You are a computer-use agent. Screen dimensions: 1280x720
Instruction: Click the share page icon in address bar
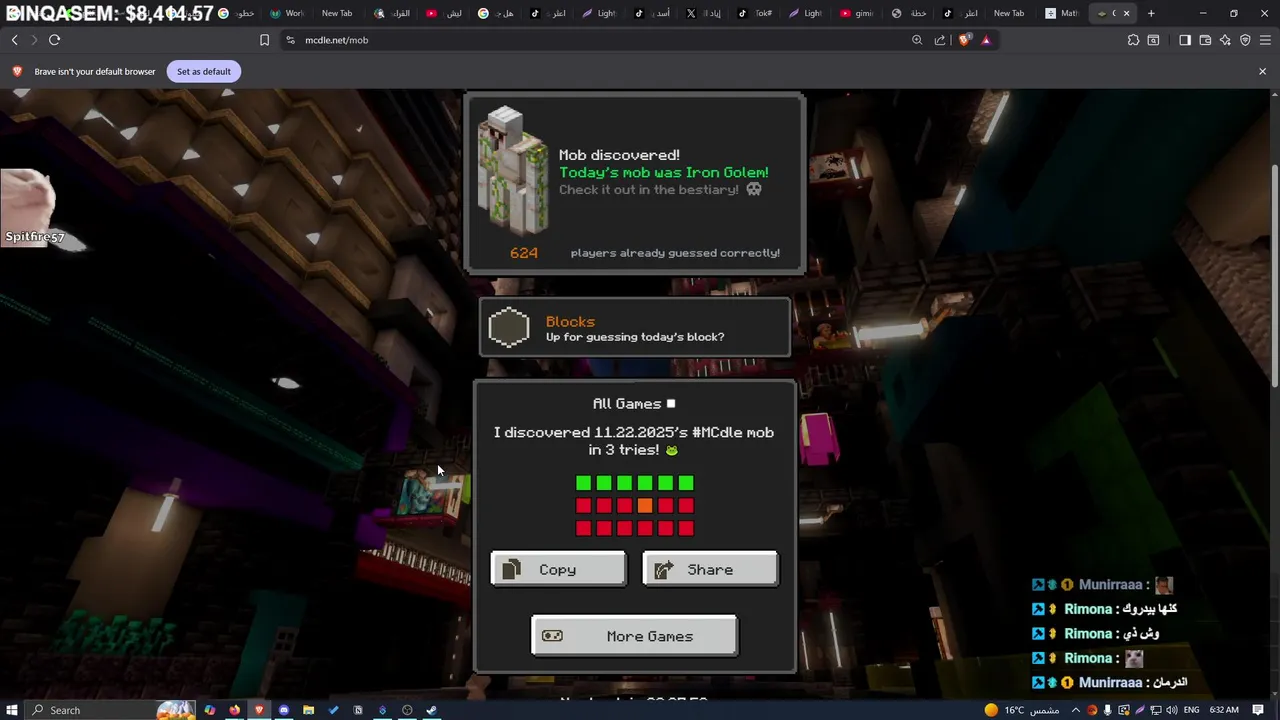940,40
